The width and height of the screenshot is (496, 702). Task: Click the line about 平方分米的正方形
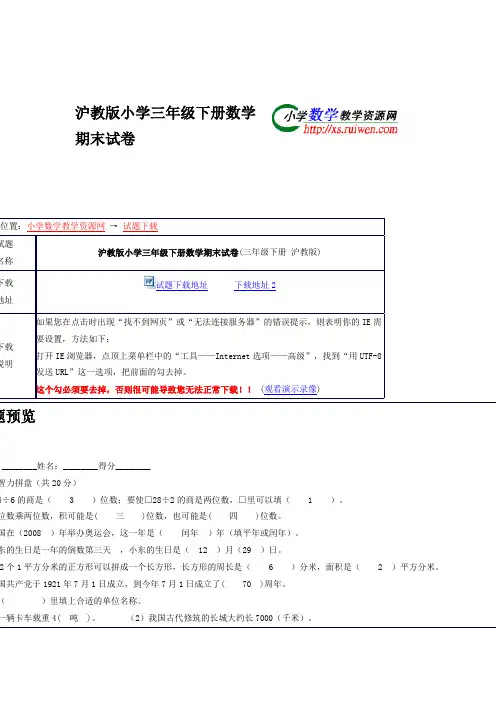point(220,567)
